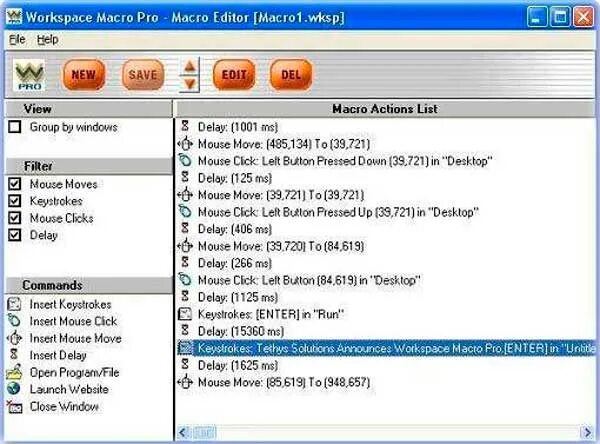
Task: Uncheck the Delay filter
Action: pos(15,235)
